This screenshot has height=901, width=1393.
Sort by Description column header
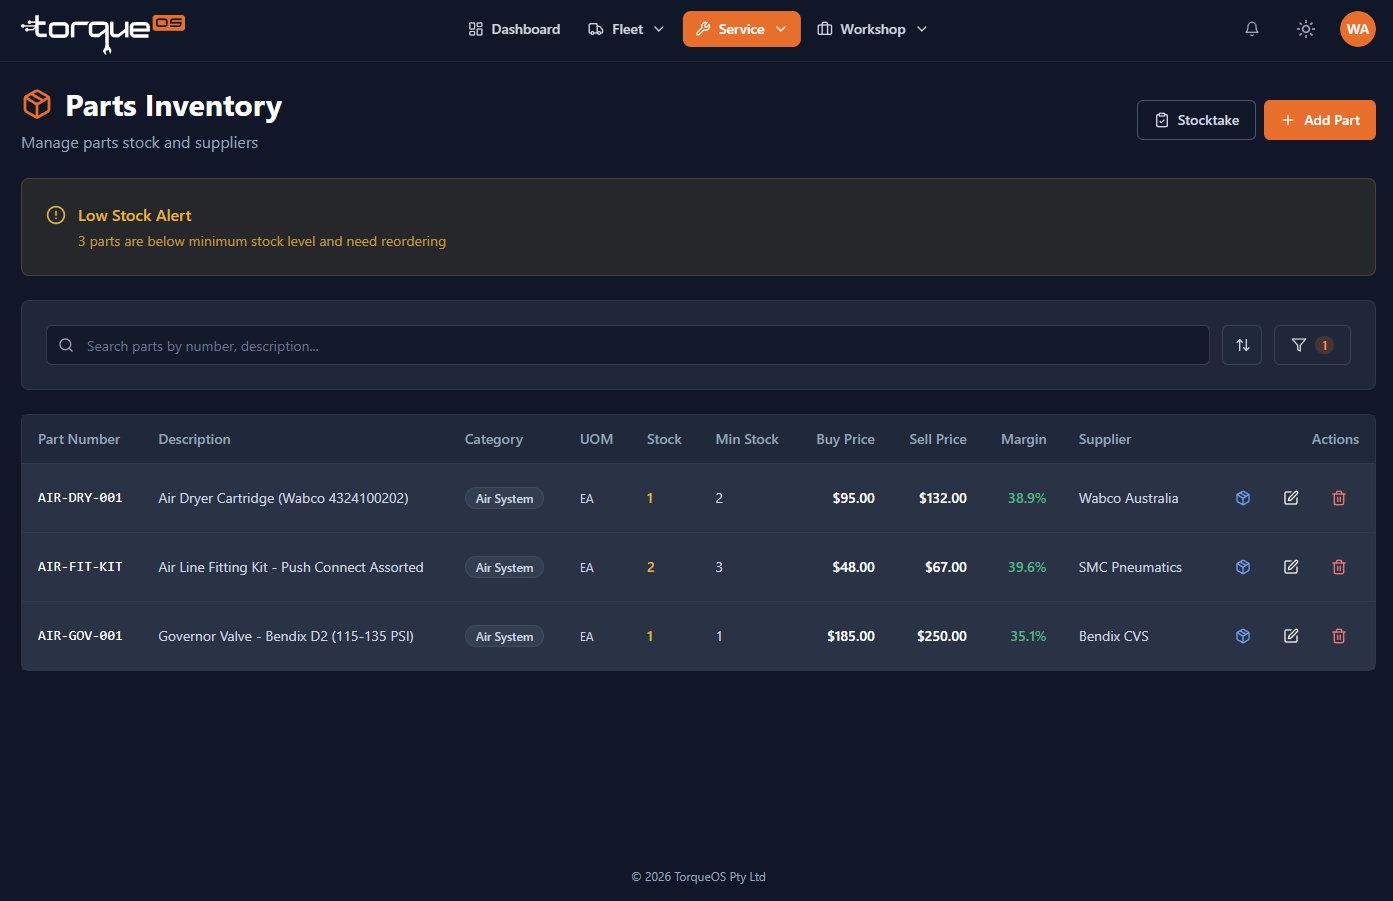[x=194, y=439]
